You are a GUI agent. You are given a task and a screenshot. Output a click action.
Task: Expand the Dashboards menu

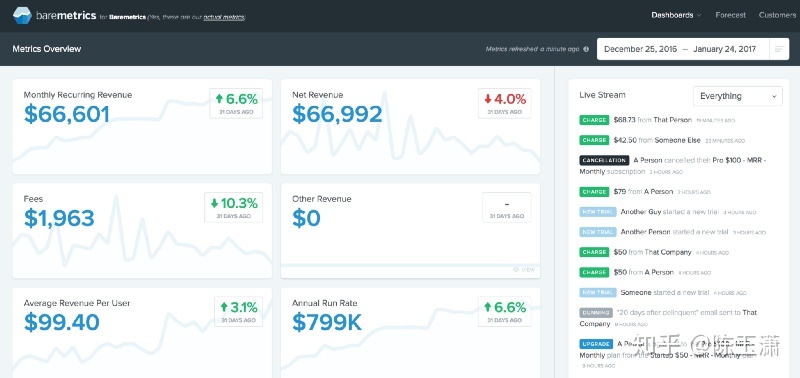click(676, 15)
